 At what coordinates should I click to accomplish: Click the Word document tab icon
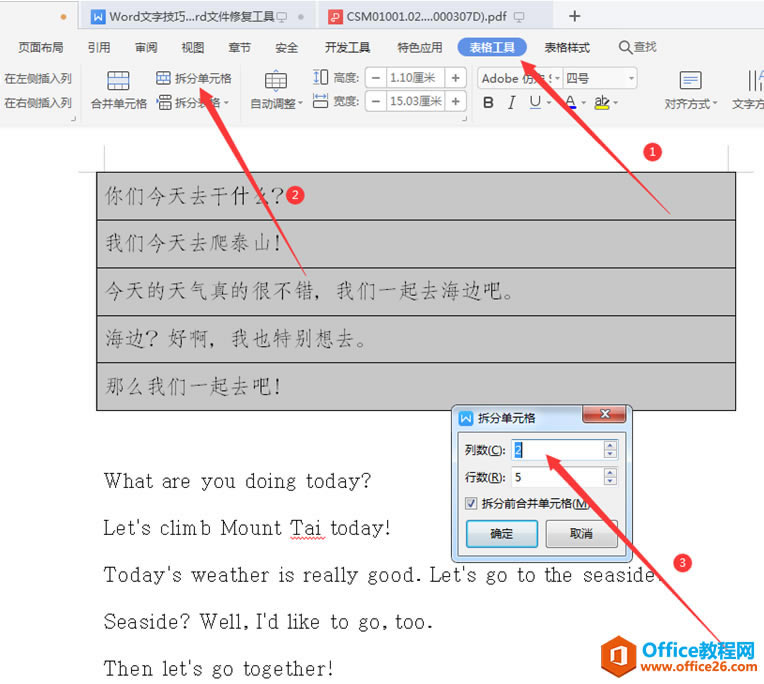(x=98, y=17)
